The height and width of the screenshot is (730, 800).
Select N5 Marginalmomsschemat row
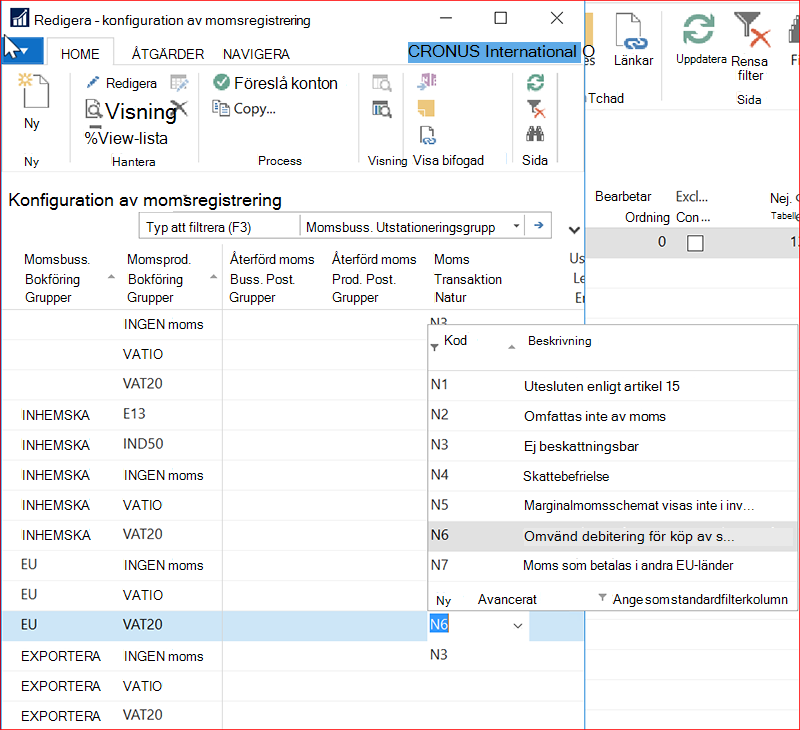(612, 506)
